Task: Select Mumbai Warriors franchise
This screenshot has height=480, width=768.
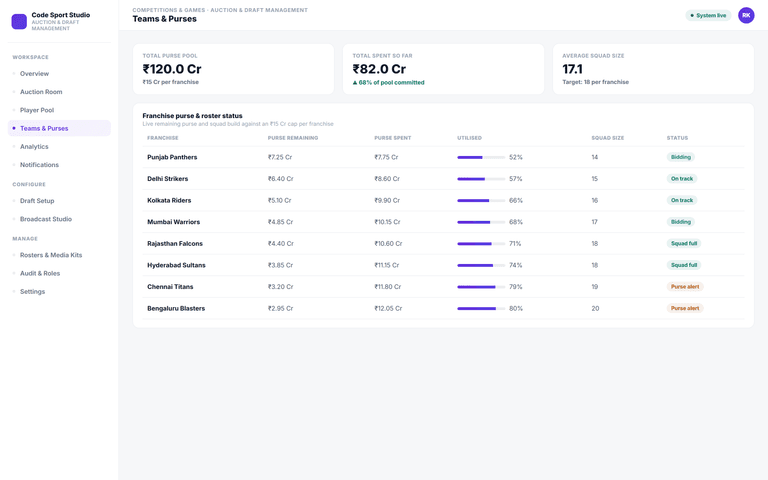Action: pos(173,222)
